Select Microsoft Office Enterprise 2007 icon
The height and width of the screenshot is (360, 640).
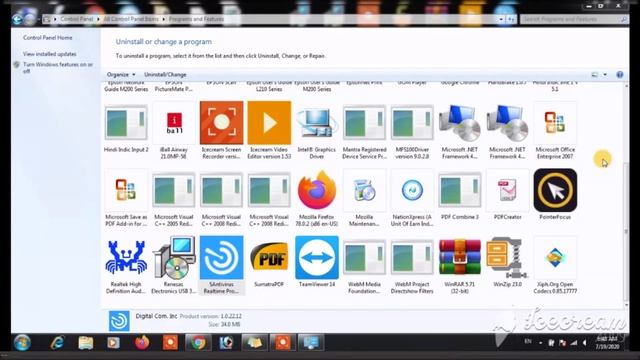tap(555, 123)
